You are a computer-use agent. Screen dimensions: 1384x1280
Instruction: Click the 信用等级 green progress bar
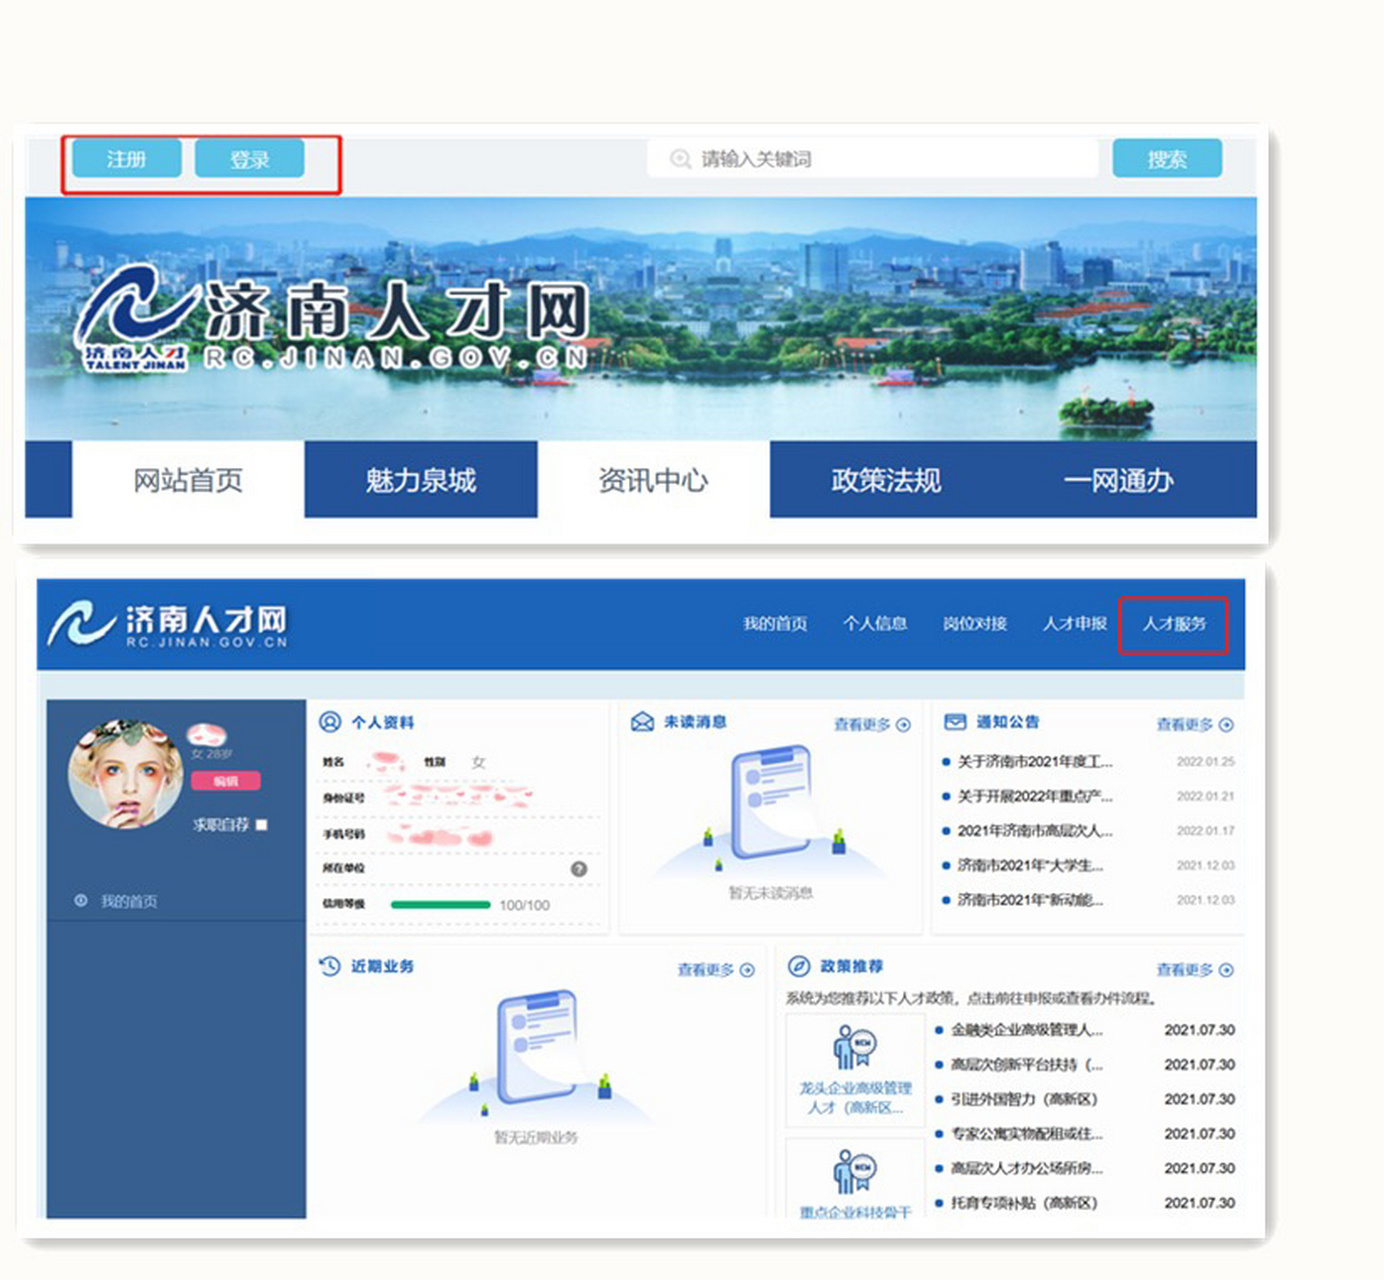pos(441,905)
